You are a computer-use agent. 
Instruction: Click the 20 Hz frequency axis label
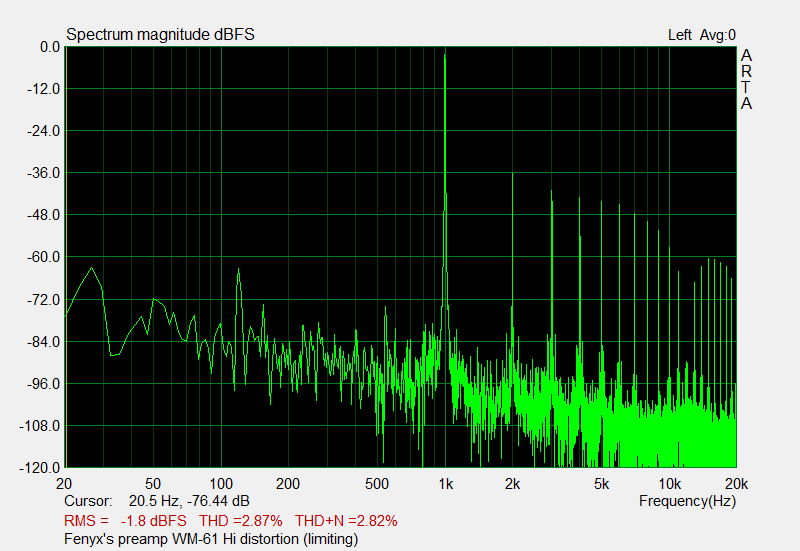tap(64, 484)
